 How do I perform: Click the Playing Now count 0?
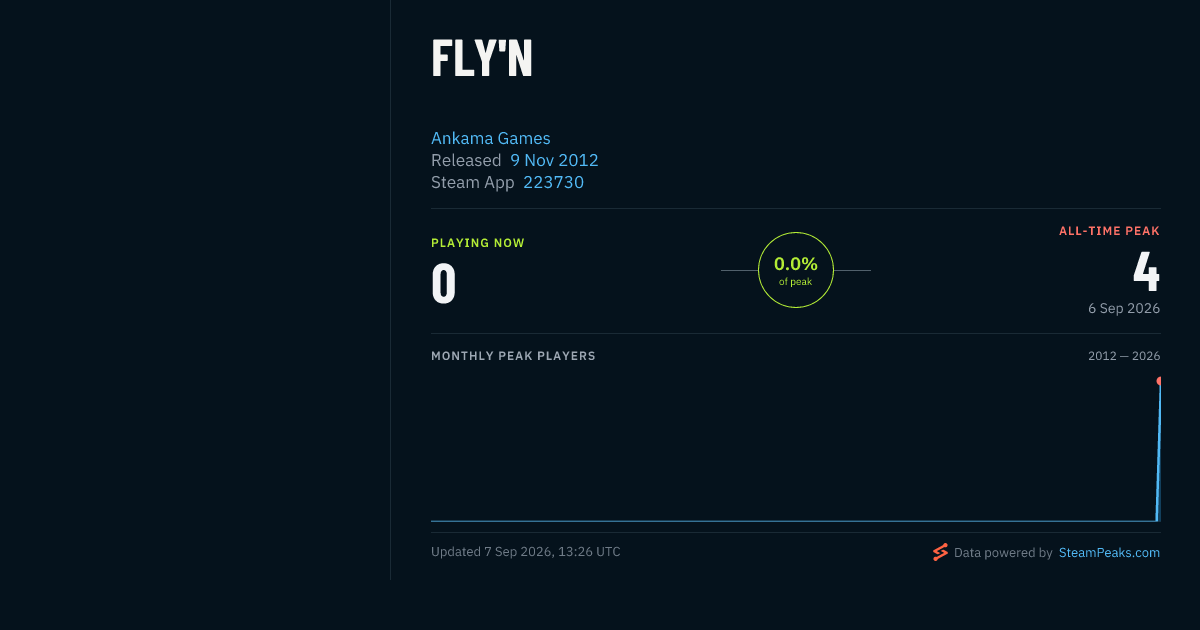(x=444, y=283)
